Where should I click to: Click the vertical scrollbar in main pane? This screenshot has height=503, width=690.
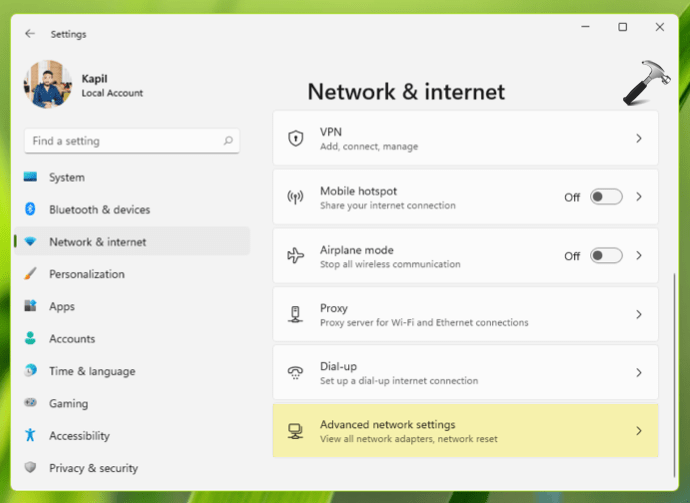674,375
